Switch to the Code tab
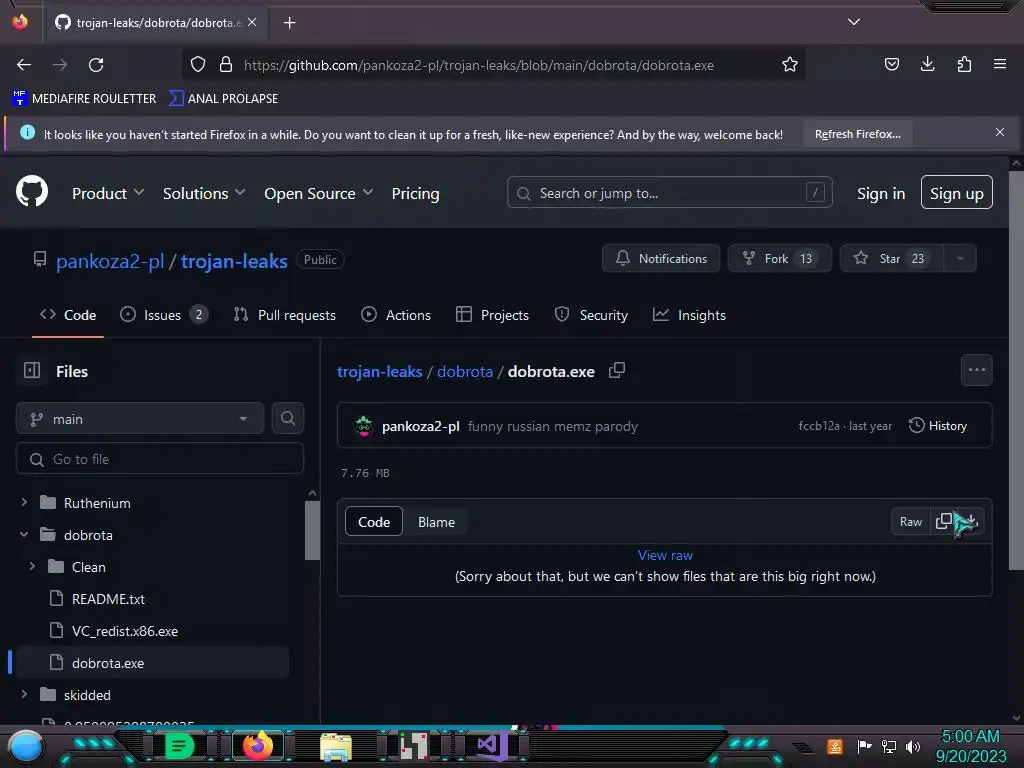 pos(68,315)
